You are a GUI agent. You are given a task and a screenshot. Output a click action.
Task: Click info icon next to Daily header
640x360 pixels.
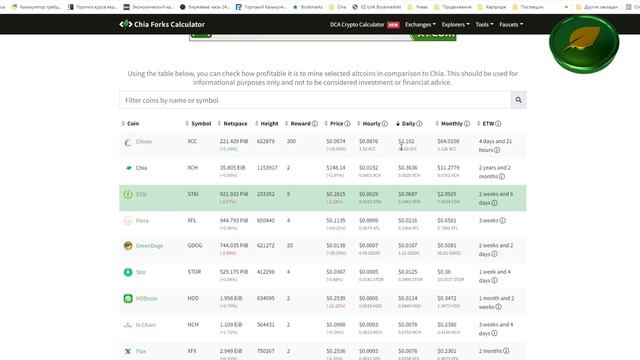click(419, 124)
